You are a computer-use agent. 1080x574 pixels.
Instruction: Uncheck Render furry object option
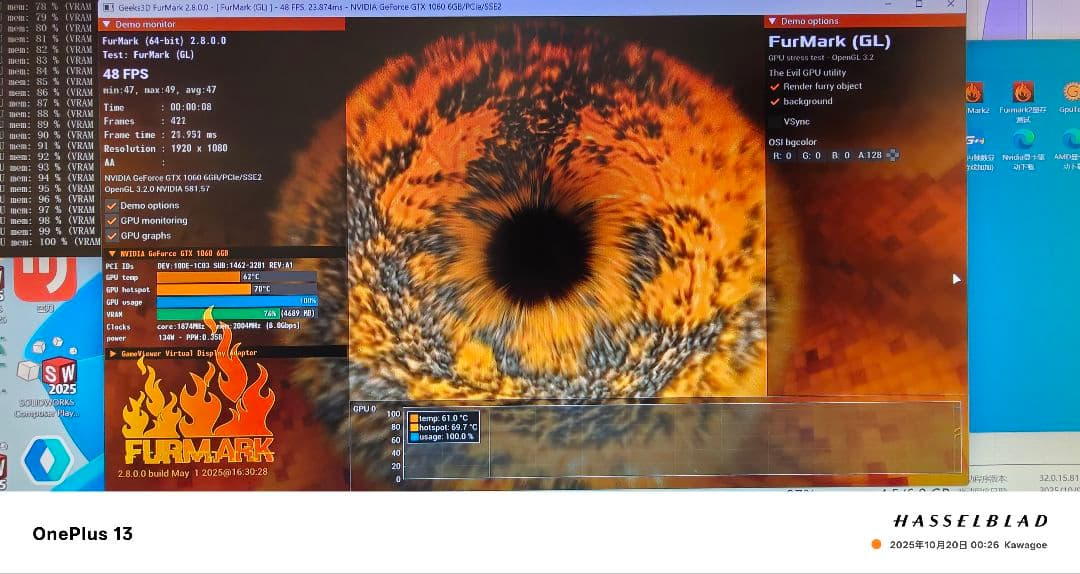click(x=775, y=86)
